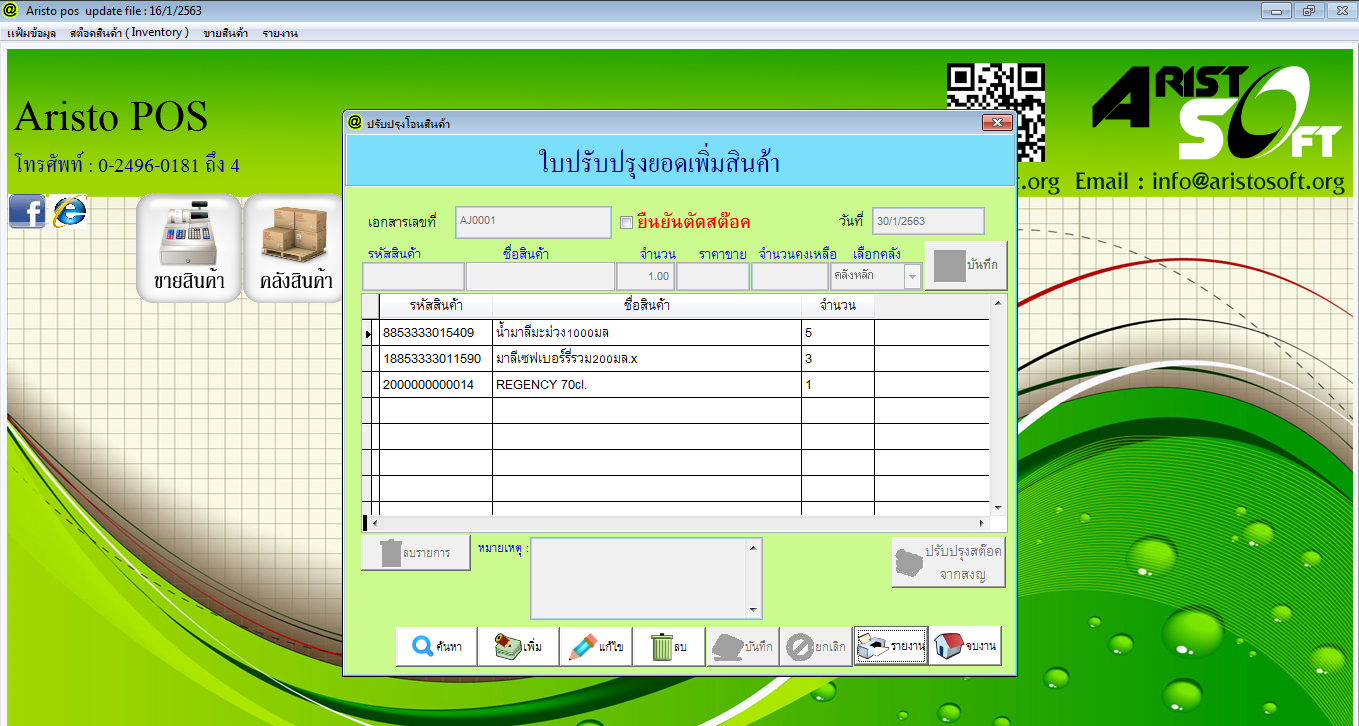Minimize the Aristo pos main window
This screenshot has height=726, width=1359.
(1275, 11)
